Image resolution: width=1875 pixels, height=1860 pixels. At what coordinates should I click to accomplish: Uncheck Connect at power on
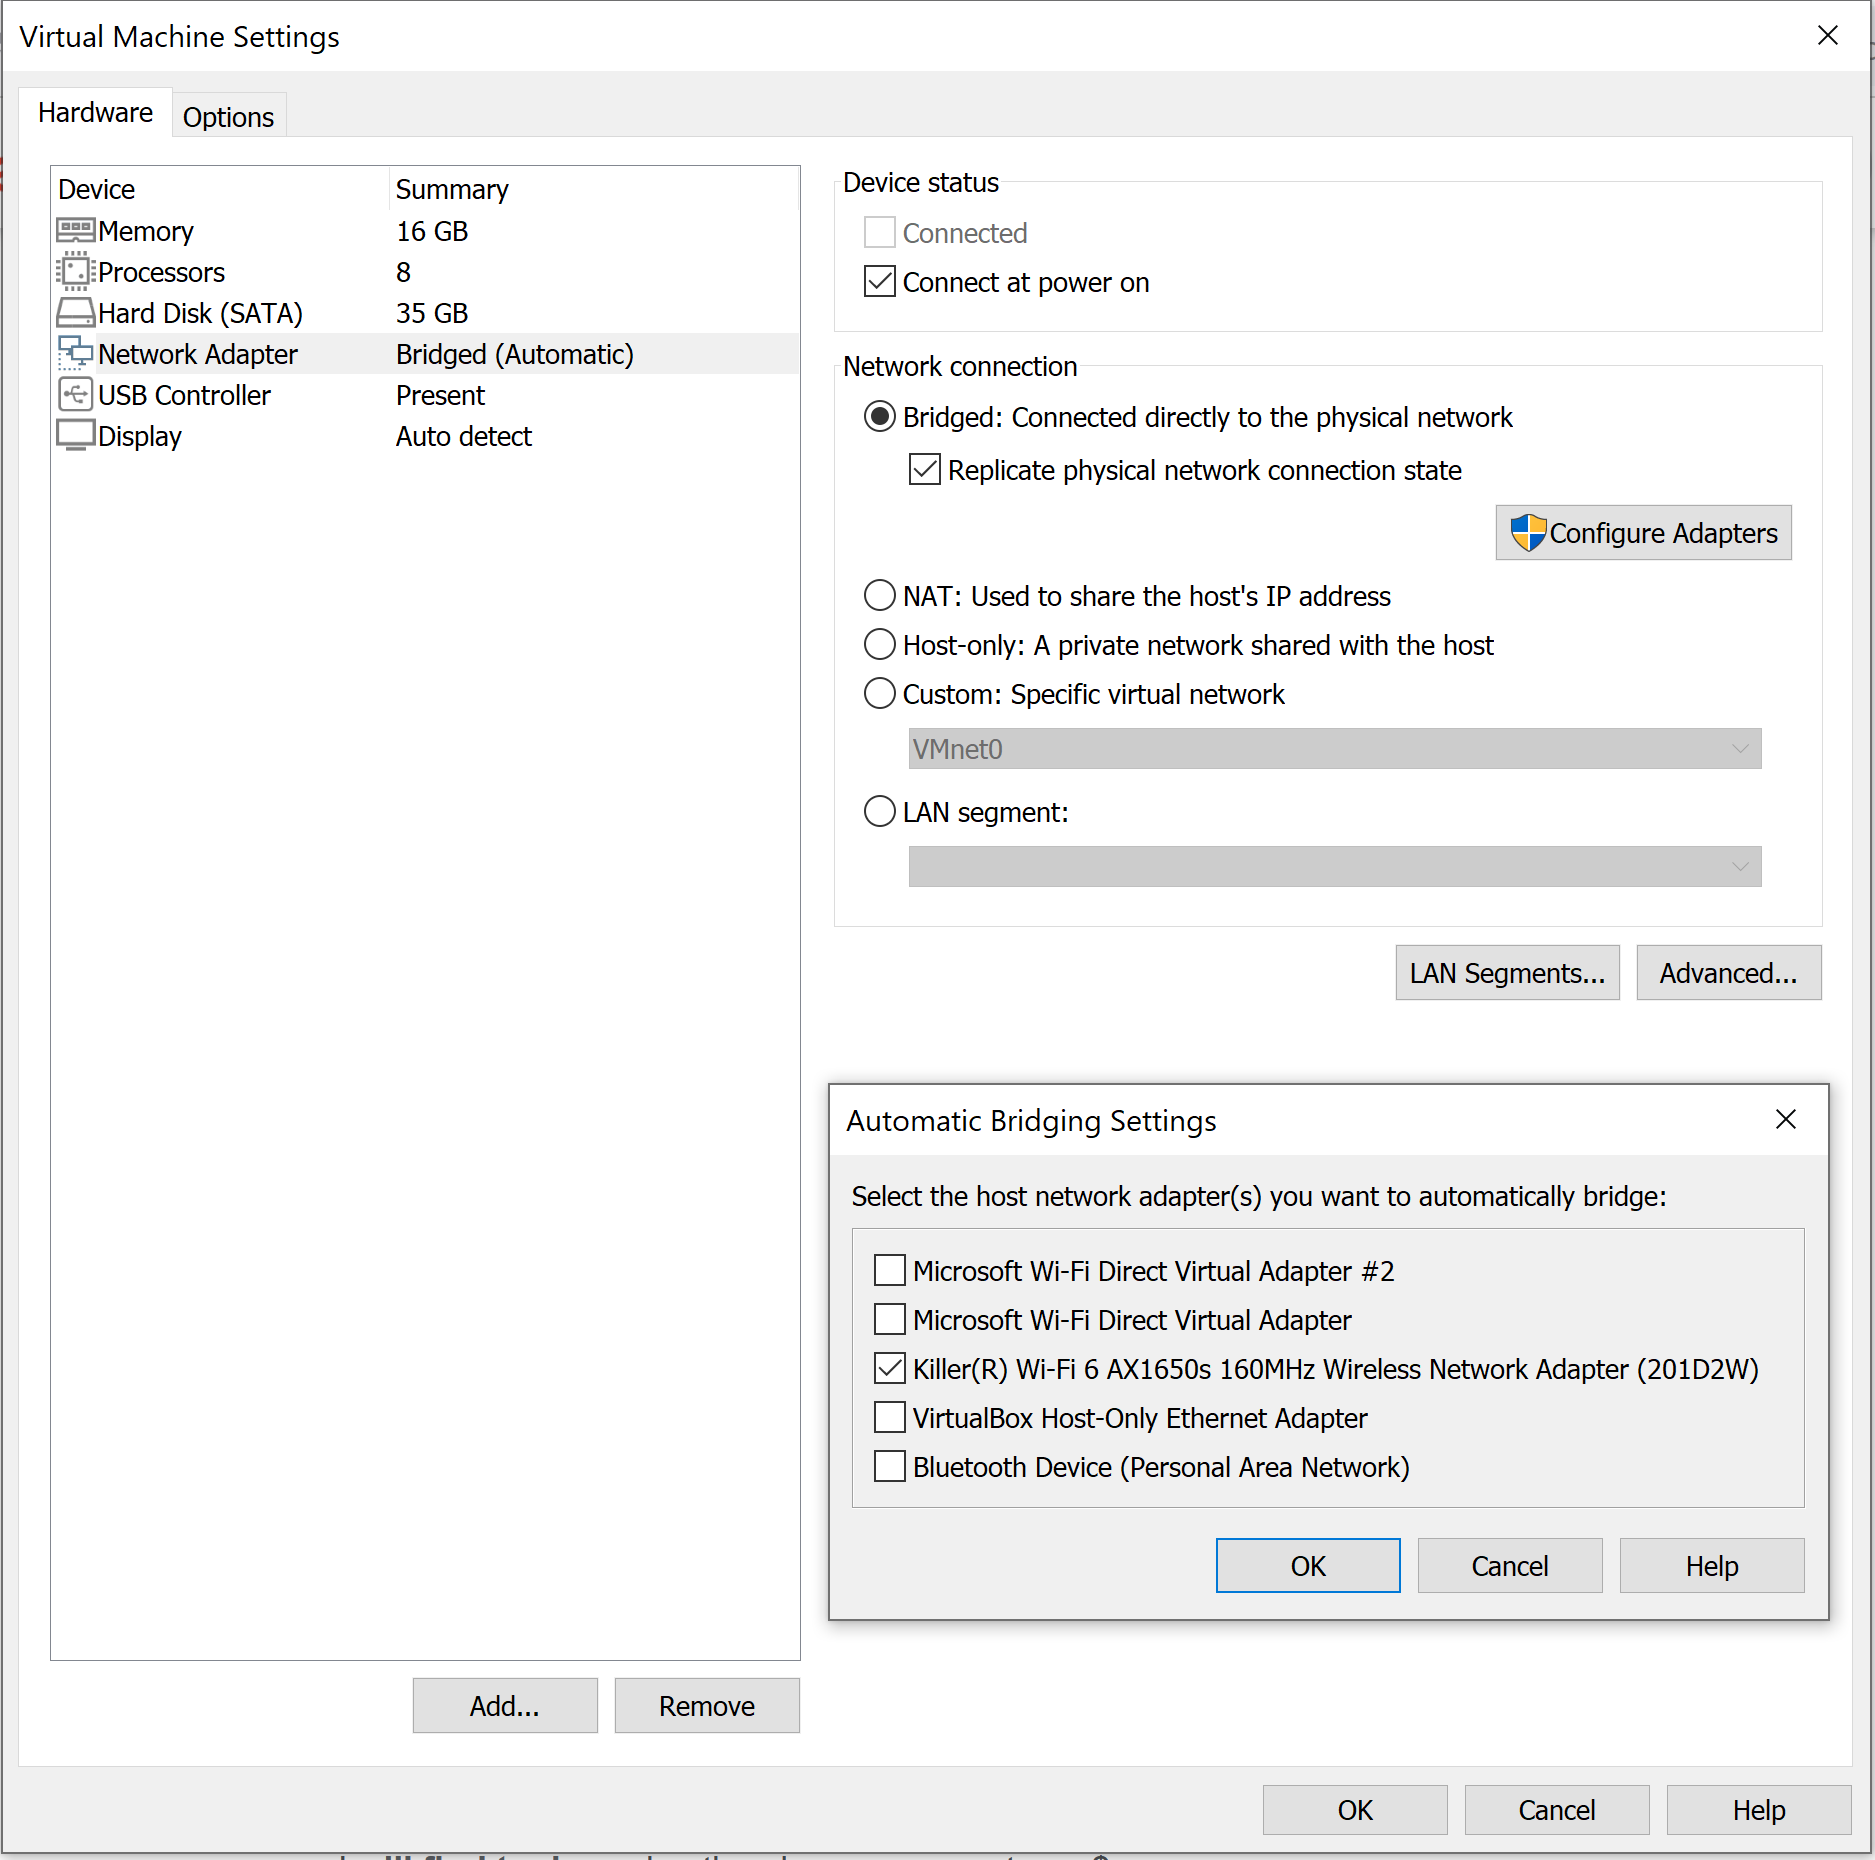(x=880, y=282)
